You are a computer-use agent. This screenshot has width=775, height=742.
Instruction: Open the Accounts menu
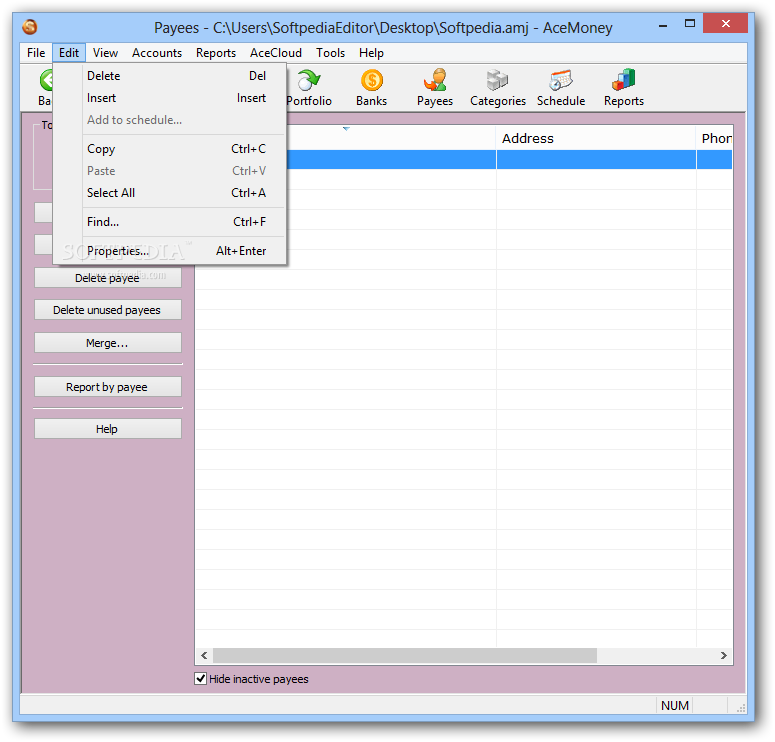157,53
